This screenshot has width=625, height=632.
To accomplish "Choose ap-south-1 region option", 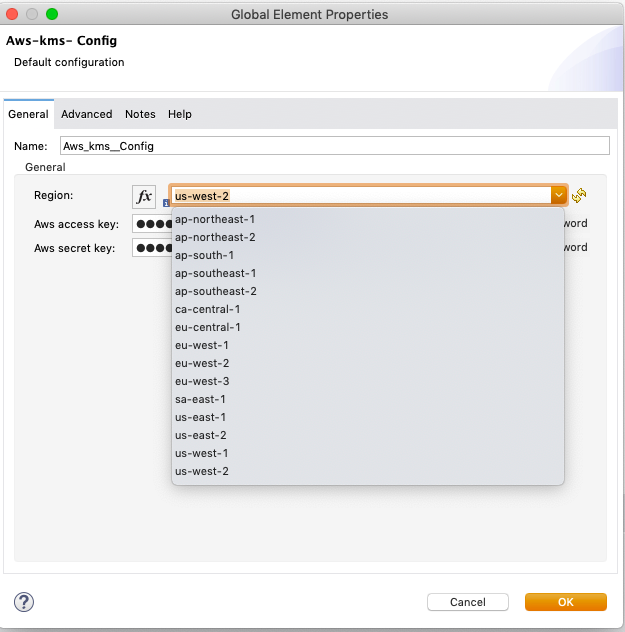I will pyautogui.click(x=368, y=255).
